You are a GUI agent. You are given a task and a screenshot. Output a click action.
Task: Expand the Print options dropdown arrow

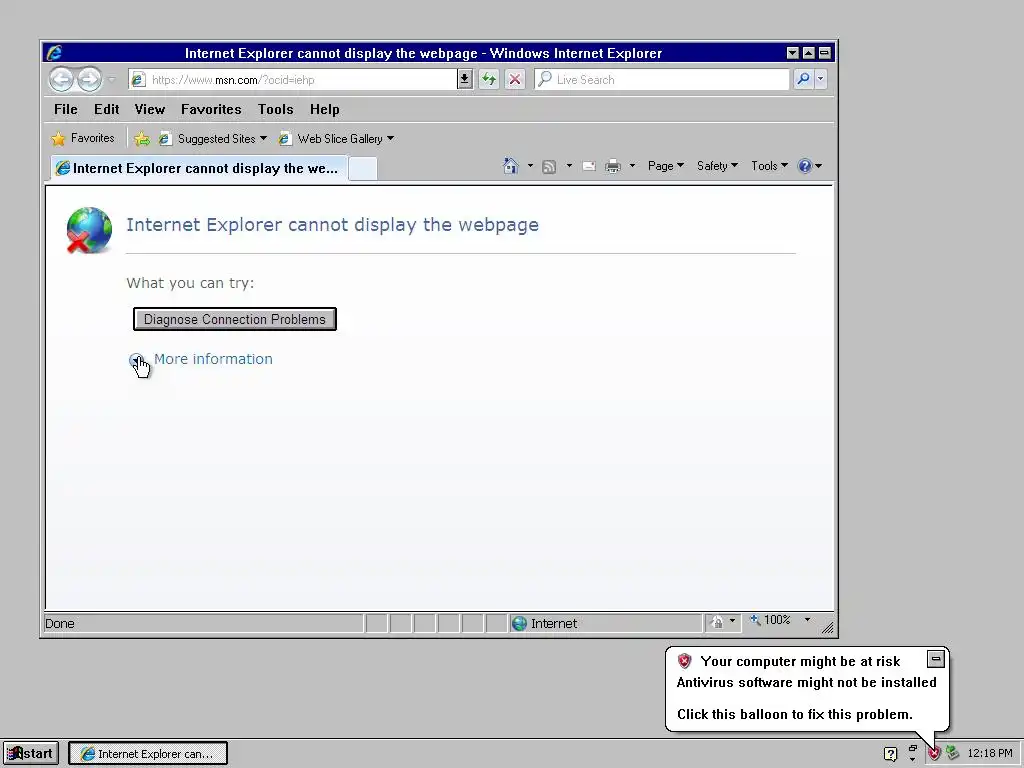632,166
